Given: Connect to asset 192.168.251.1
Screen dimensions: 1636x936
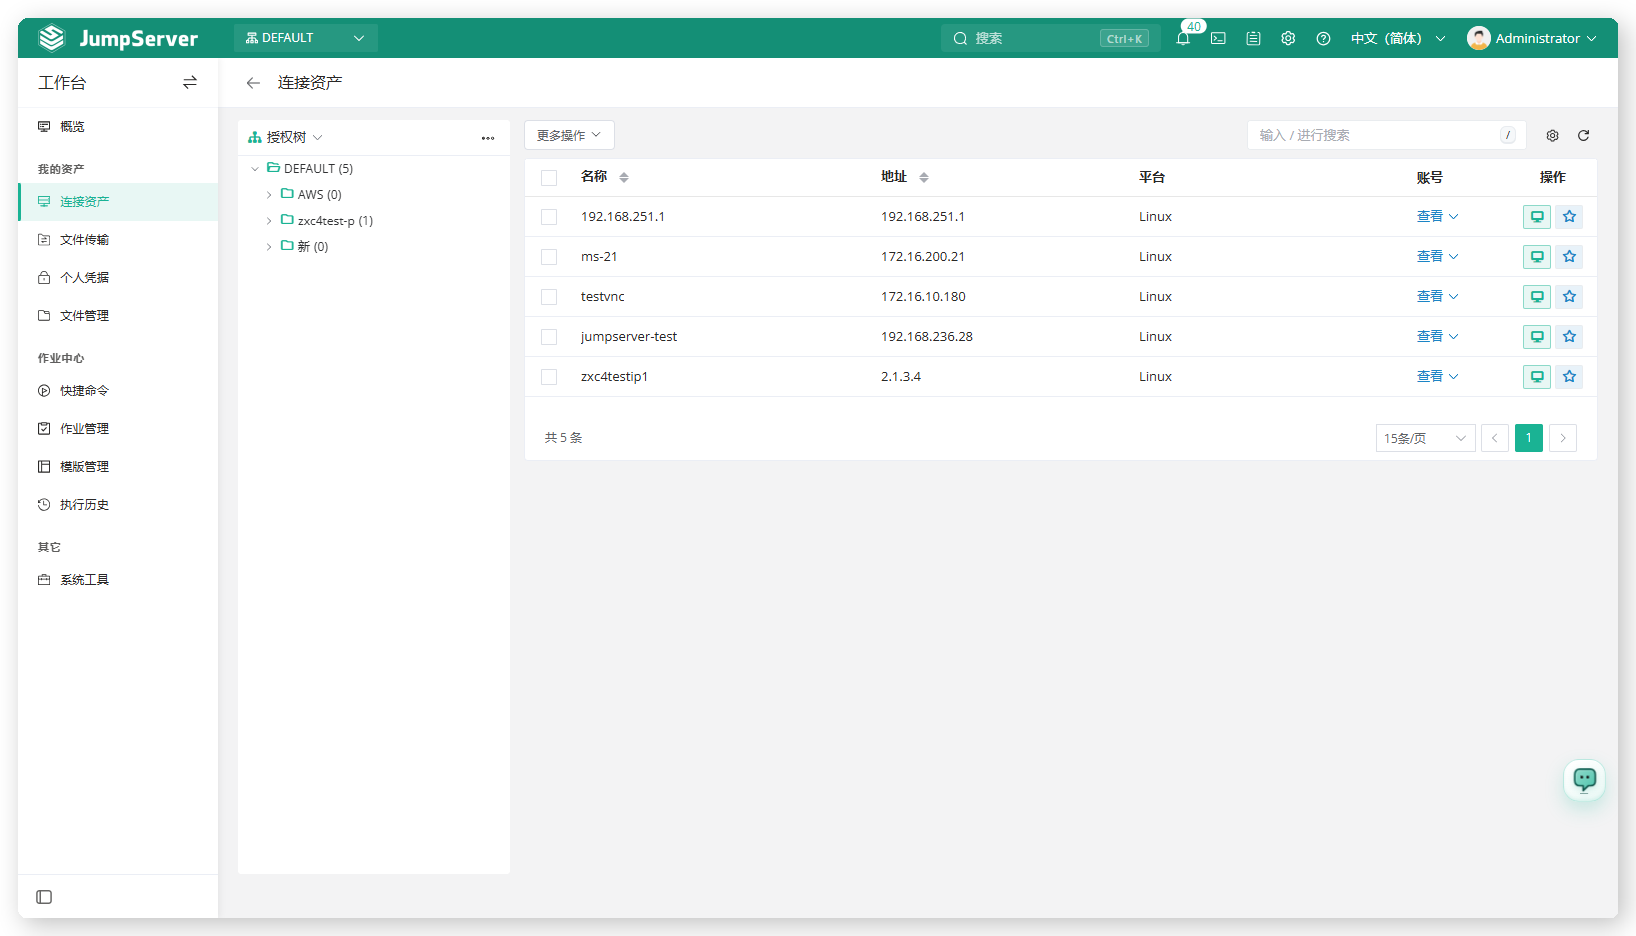Looking at the screenshot, I should tap(1537, 217).
